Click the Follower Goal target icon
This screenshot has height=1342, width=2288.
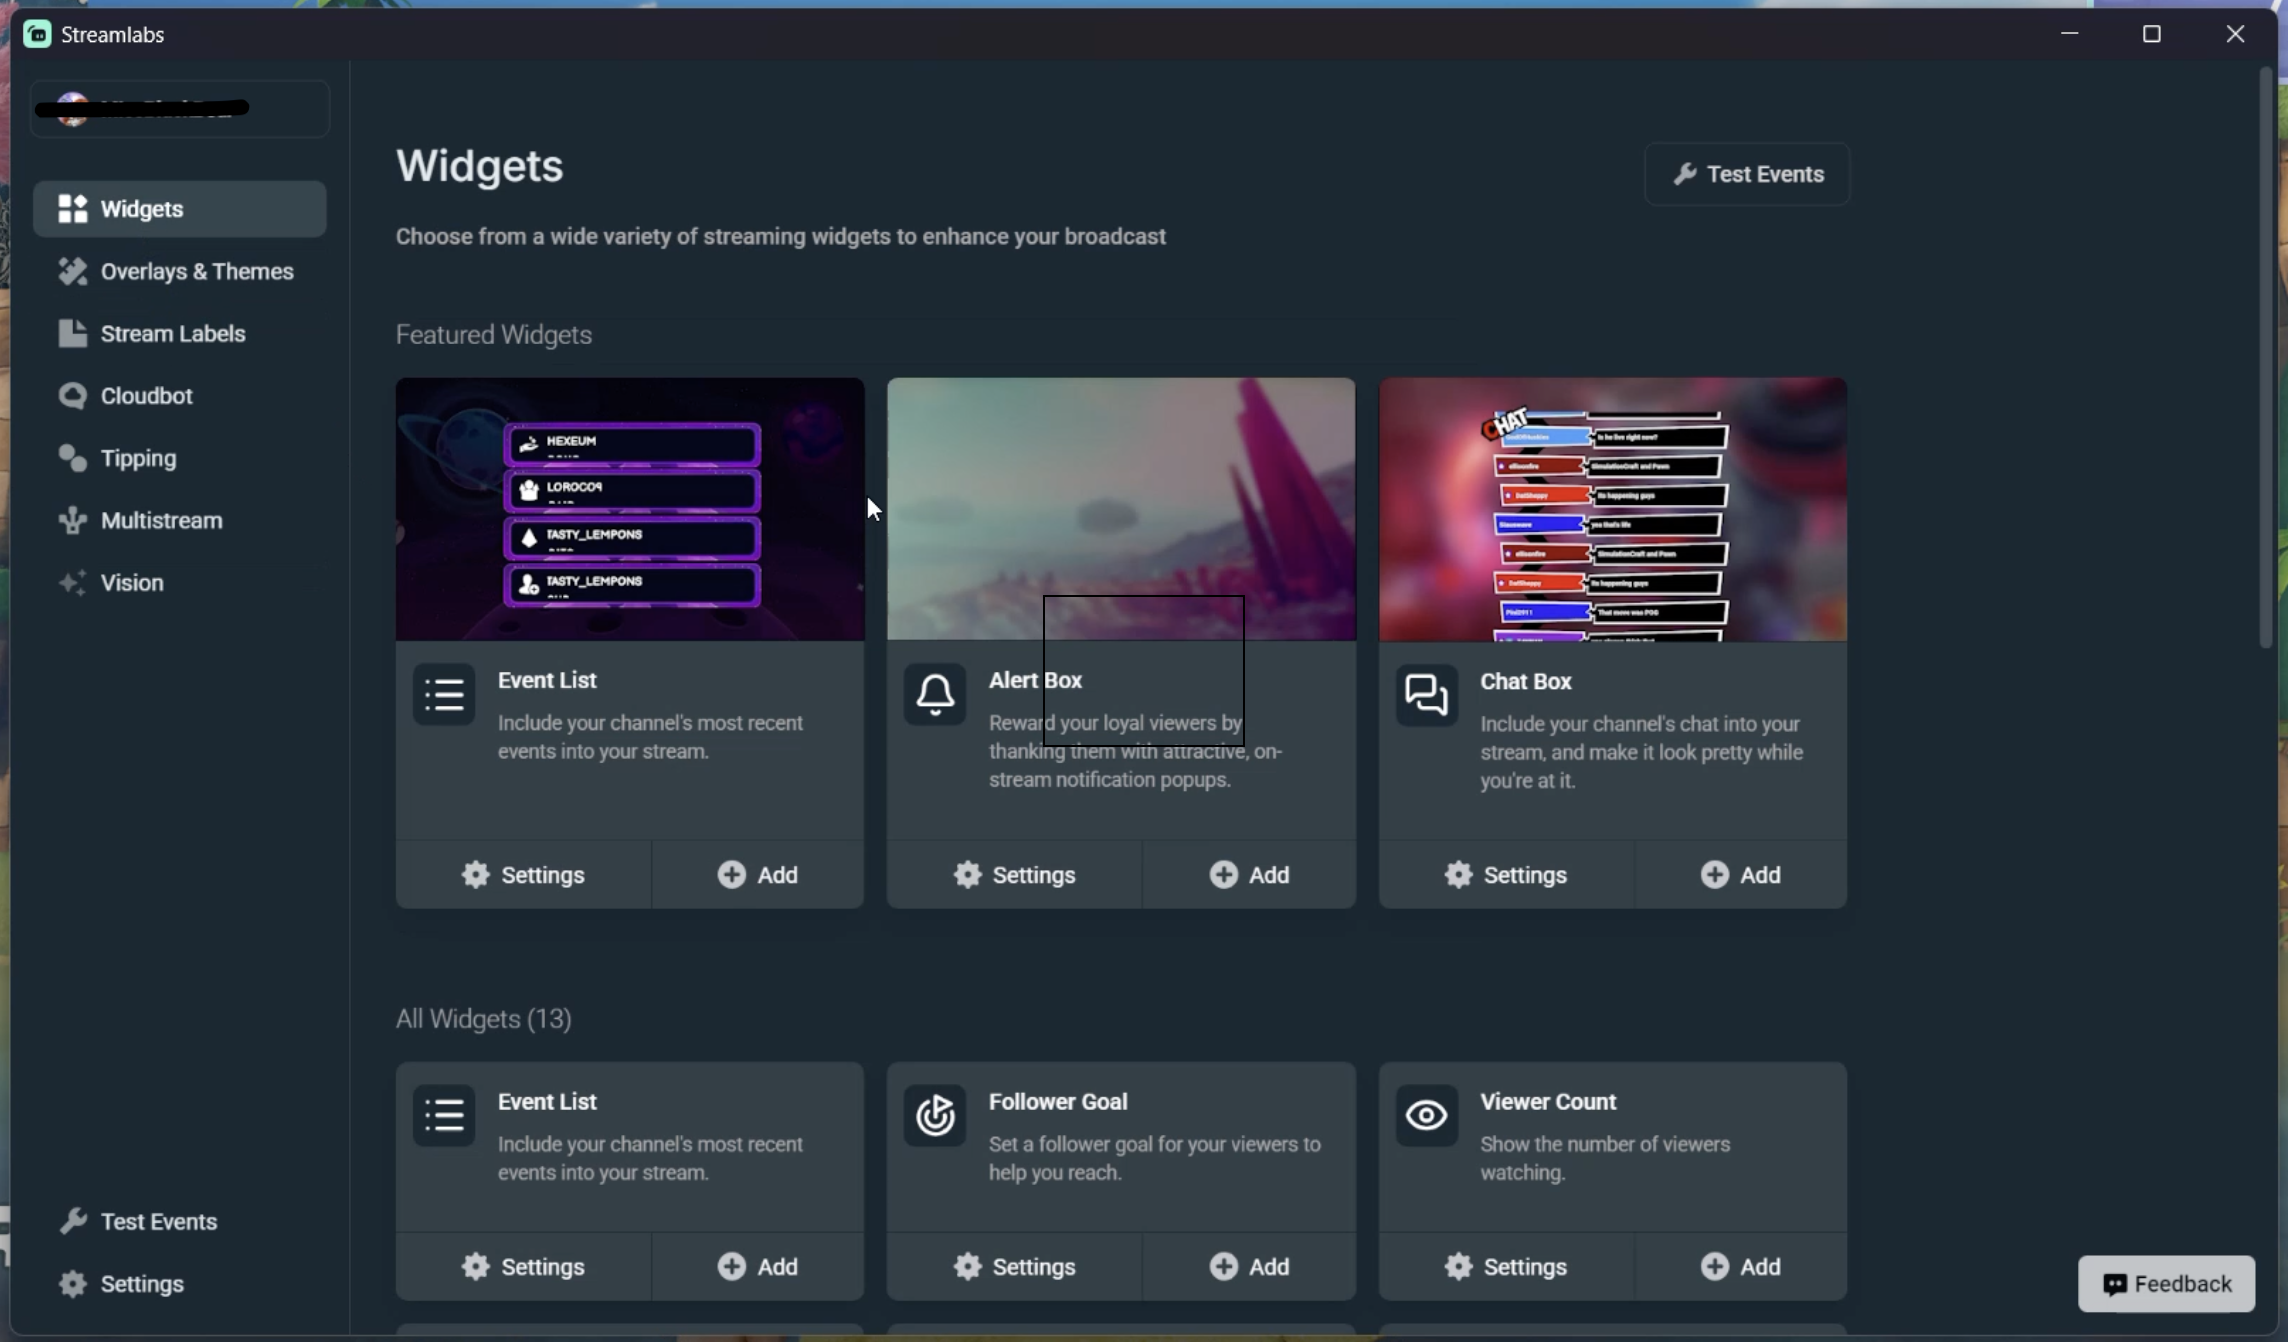click(x=935, y=1115)
